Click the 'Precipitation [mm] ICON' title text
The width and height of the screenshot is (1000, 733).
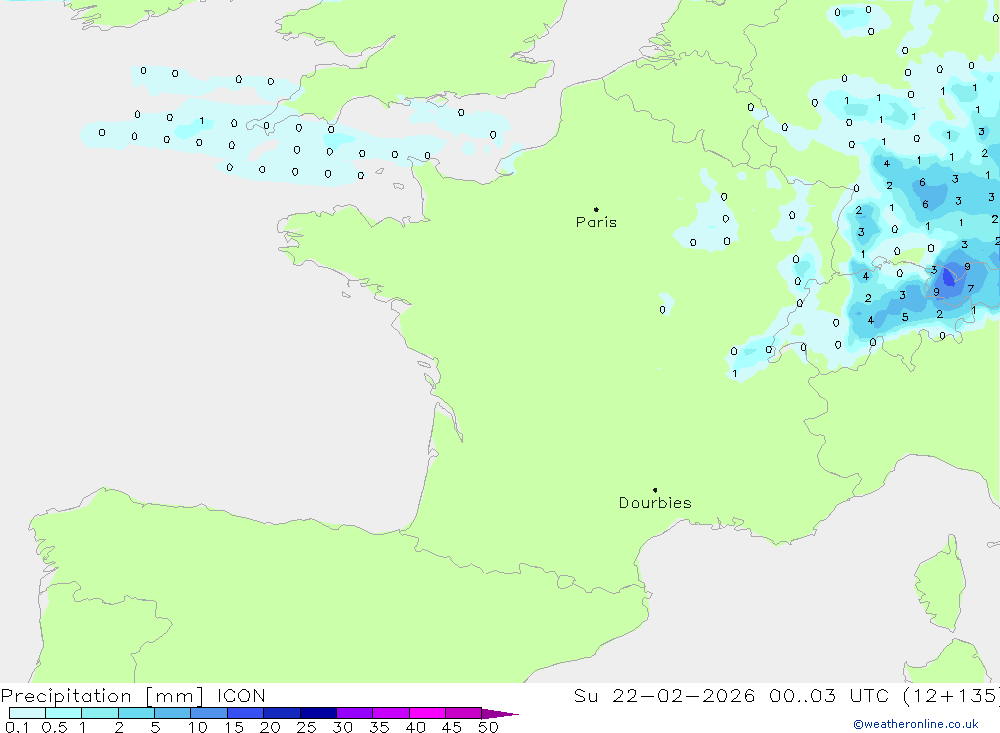133,695
